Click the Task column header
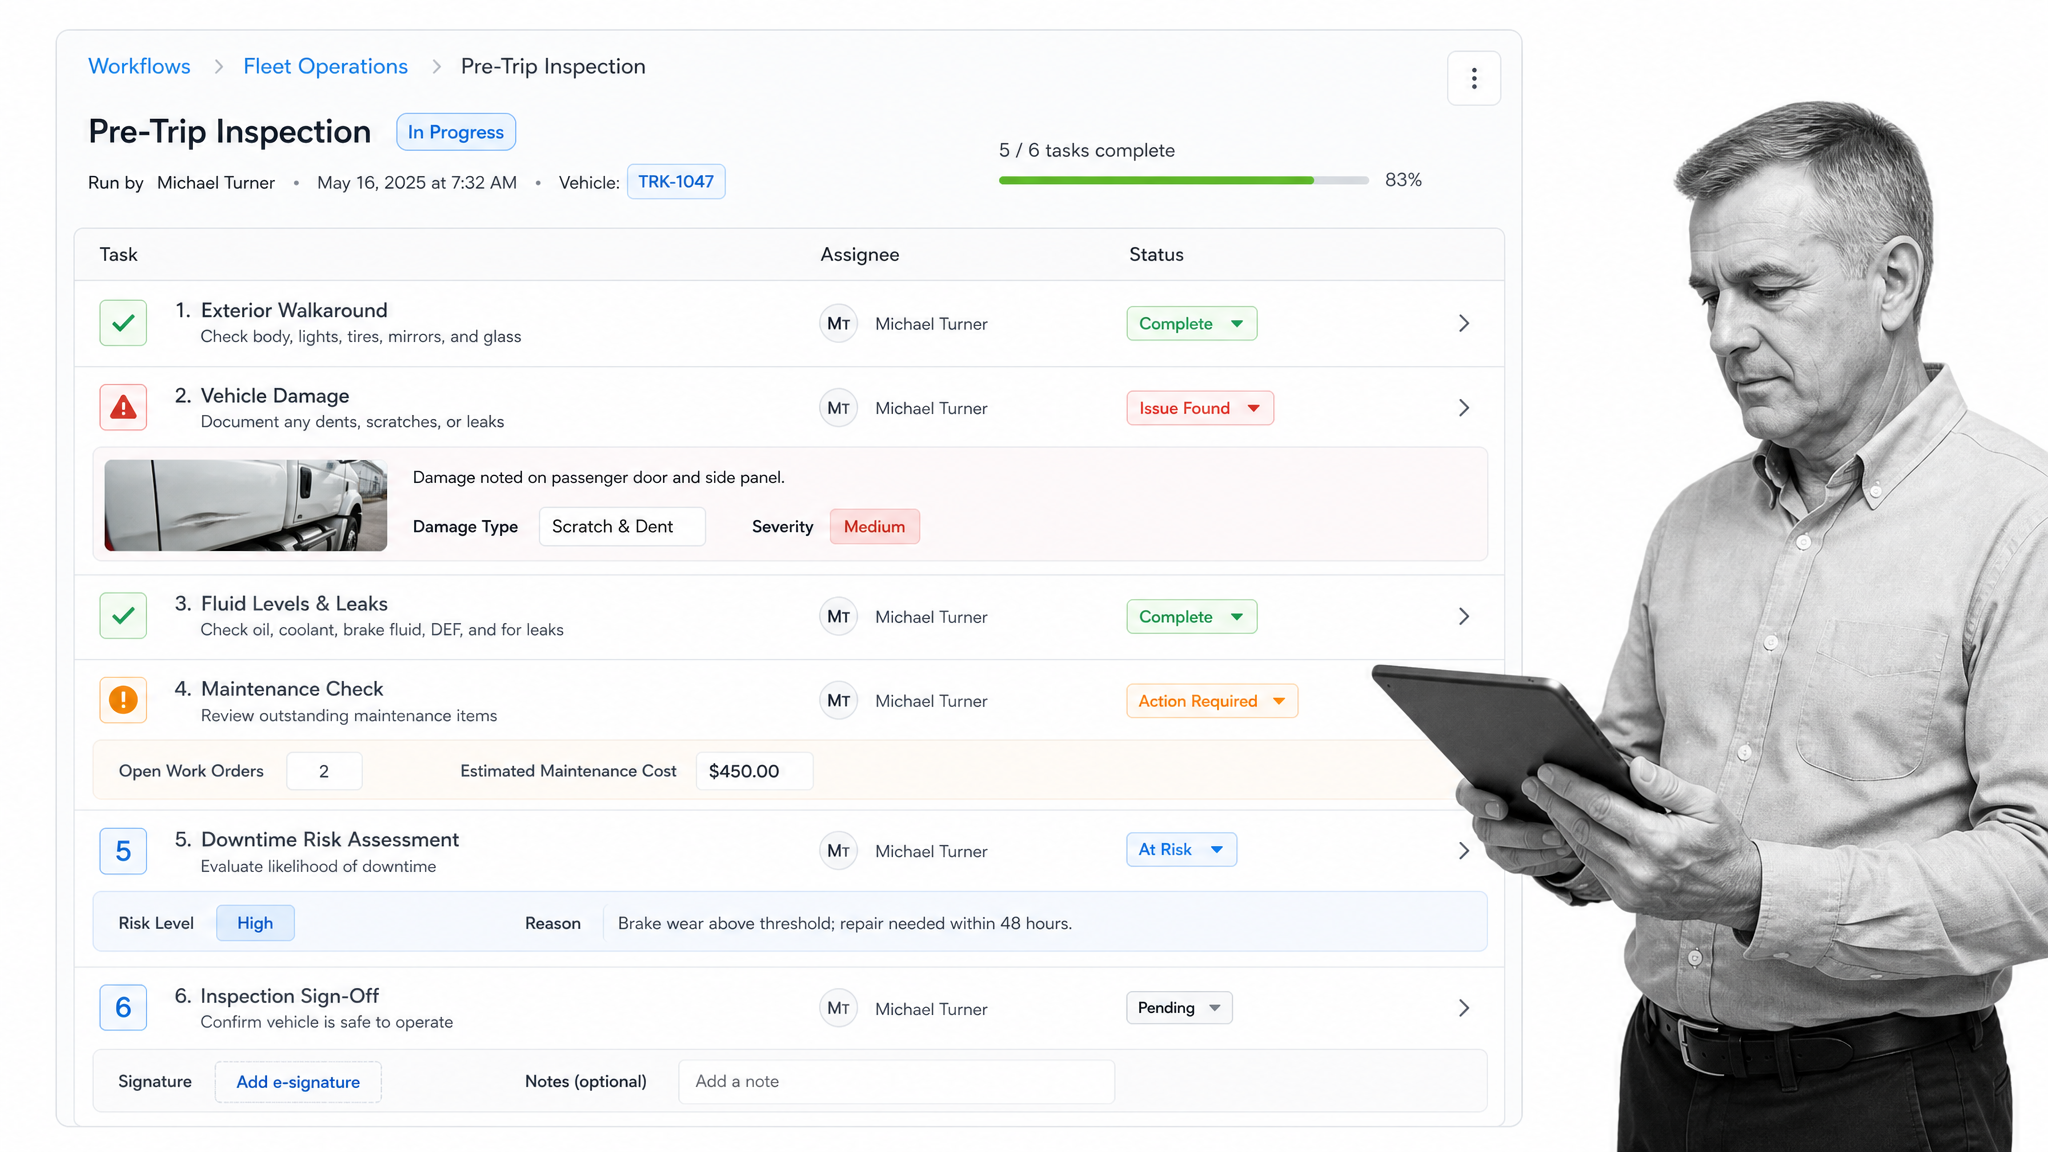The image size is (2048, 1152). pos(118,254)
